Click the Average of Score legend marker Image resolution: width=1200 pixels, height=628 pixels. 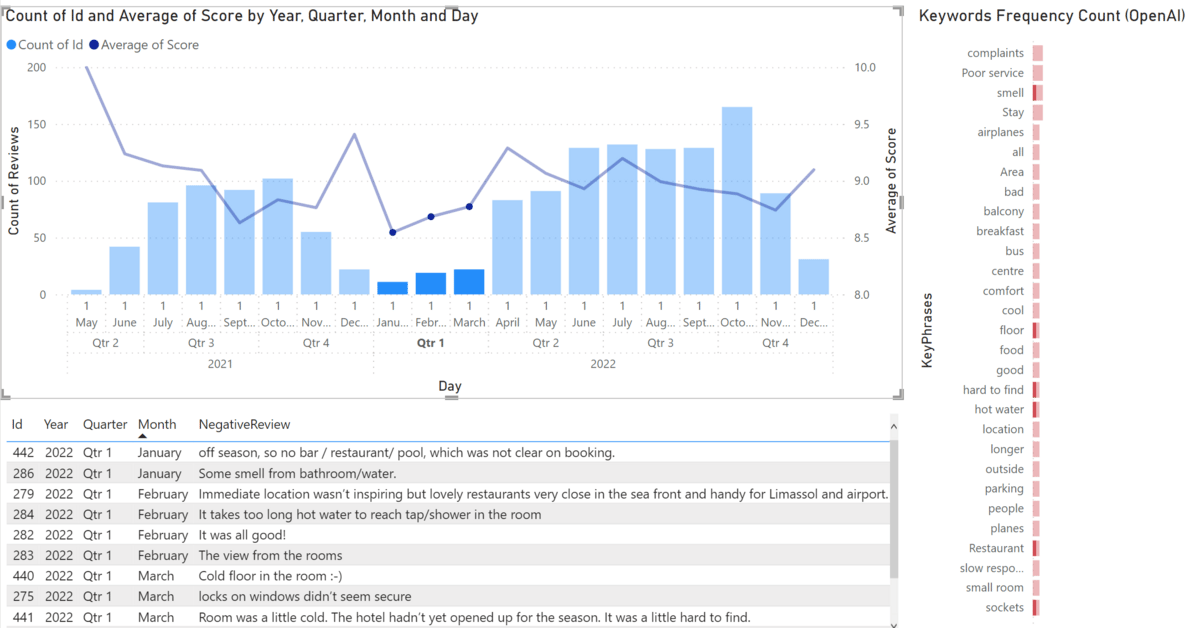click(94, 45)
